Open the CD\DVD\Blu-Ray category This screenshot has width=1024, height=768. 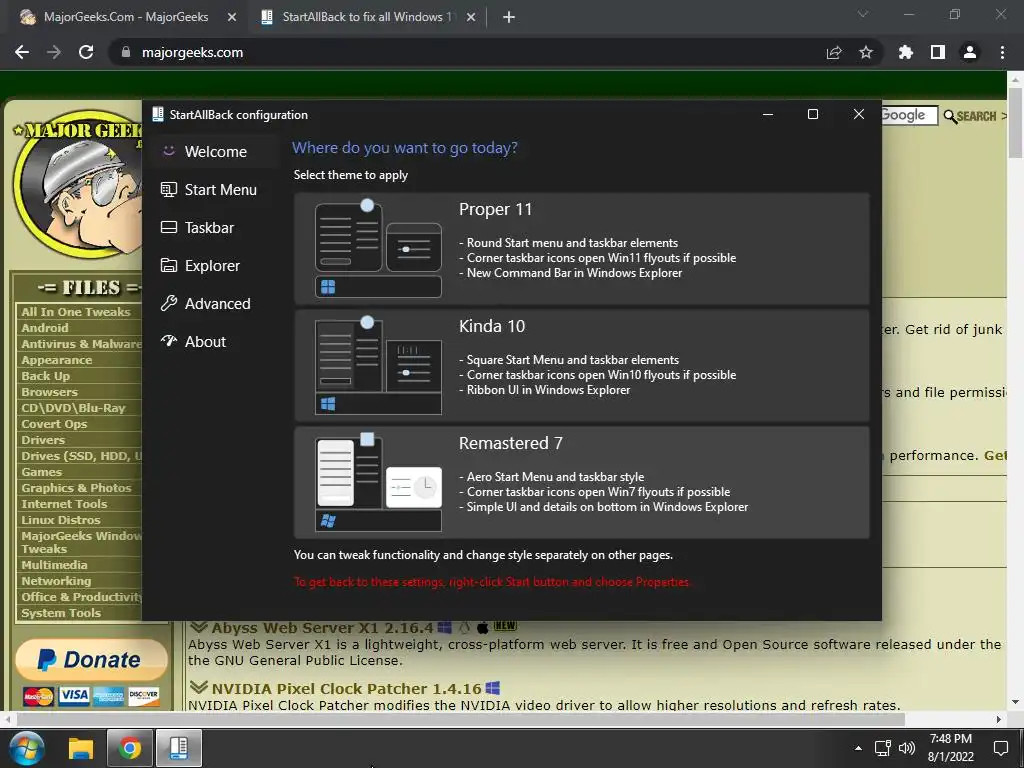click(x=73, y=408)
